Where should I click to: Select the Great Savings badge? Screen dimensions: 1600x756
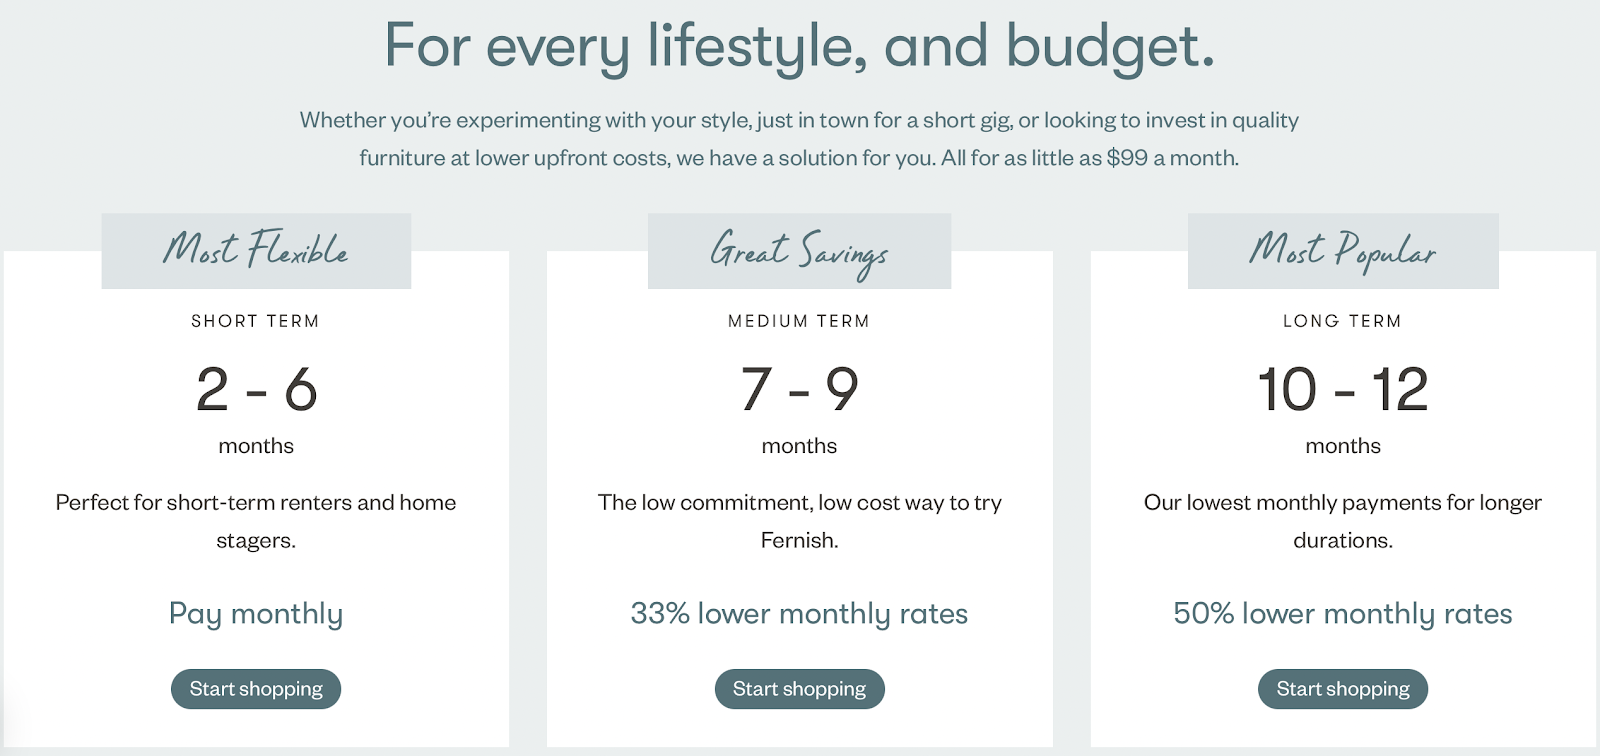[799, 251]
